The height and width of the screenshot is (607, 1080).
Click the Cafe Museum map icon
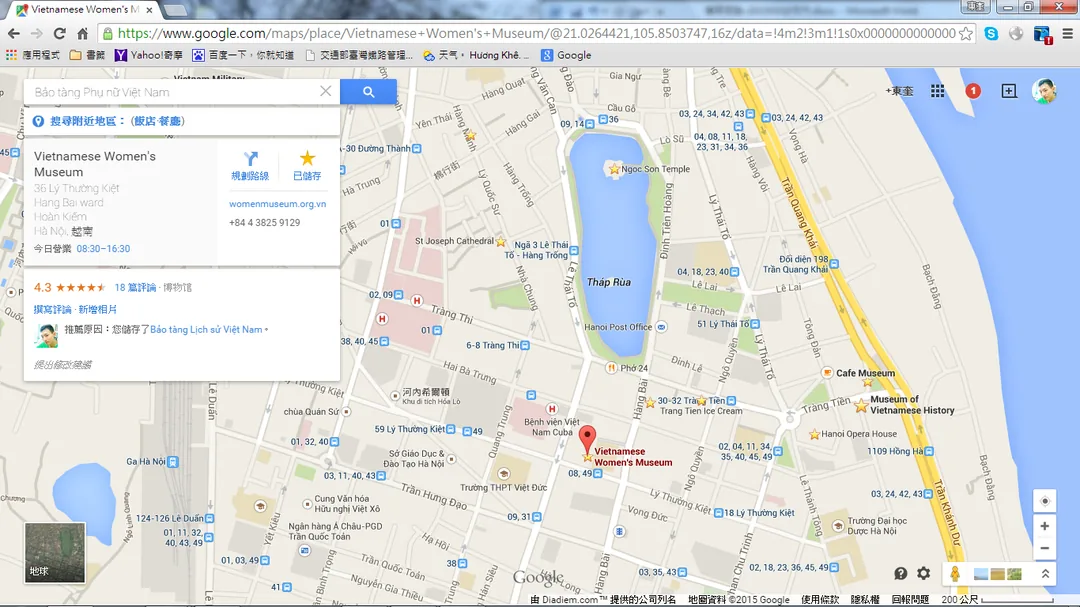tap(827, 373)
